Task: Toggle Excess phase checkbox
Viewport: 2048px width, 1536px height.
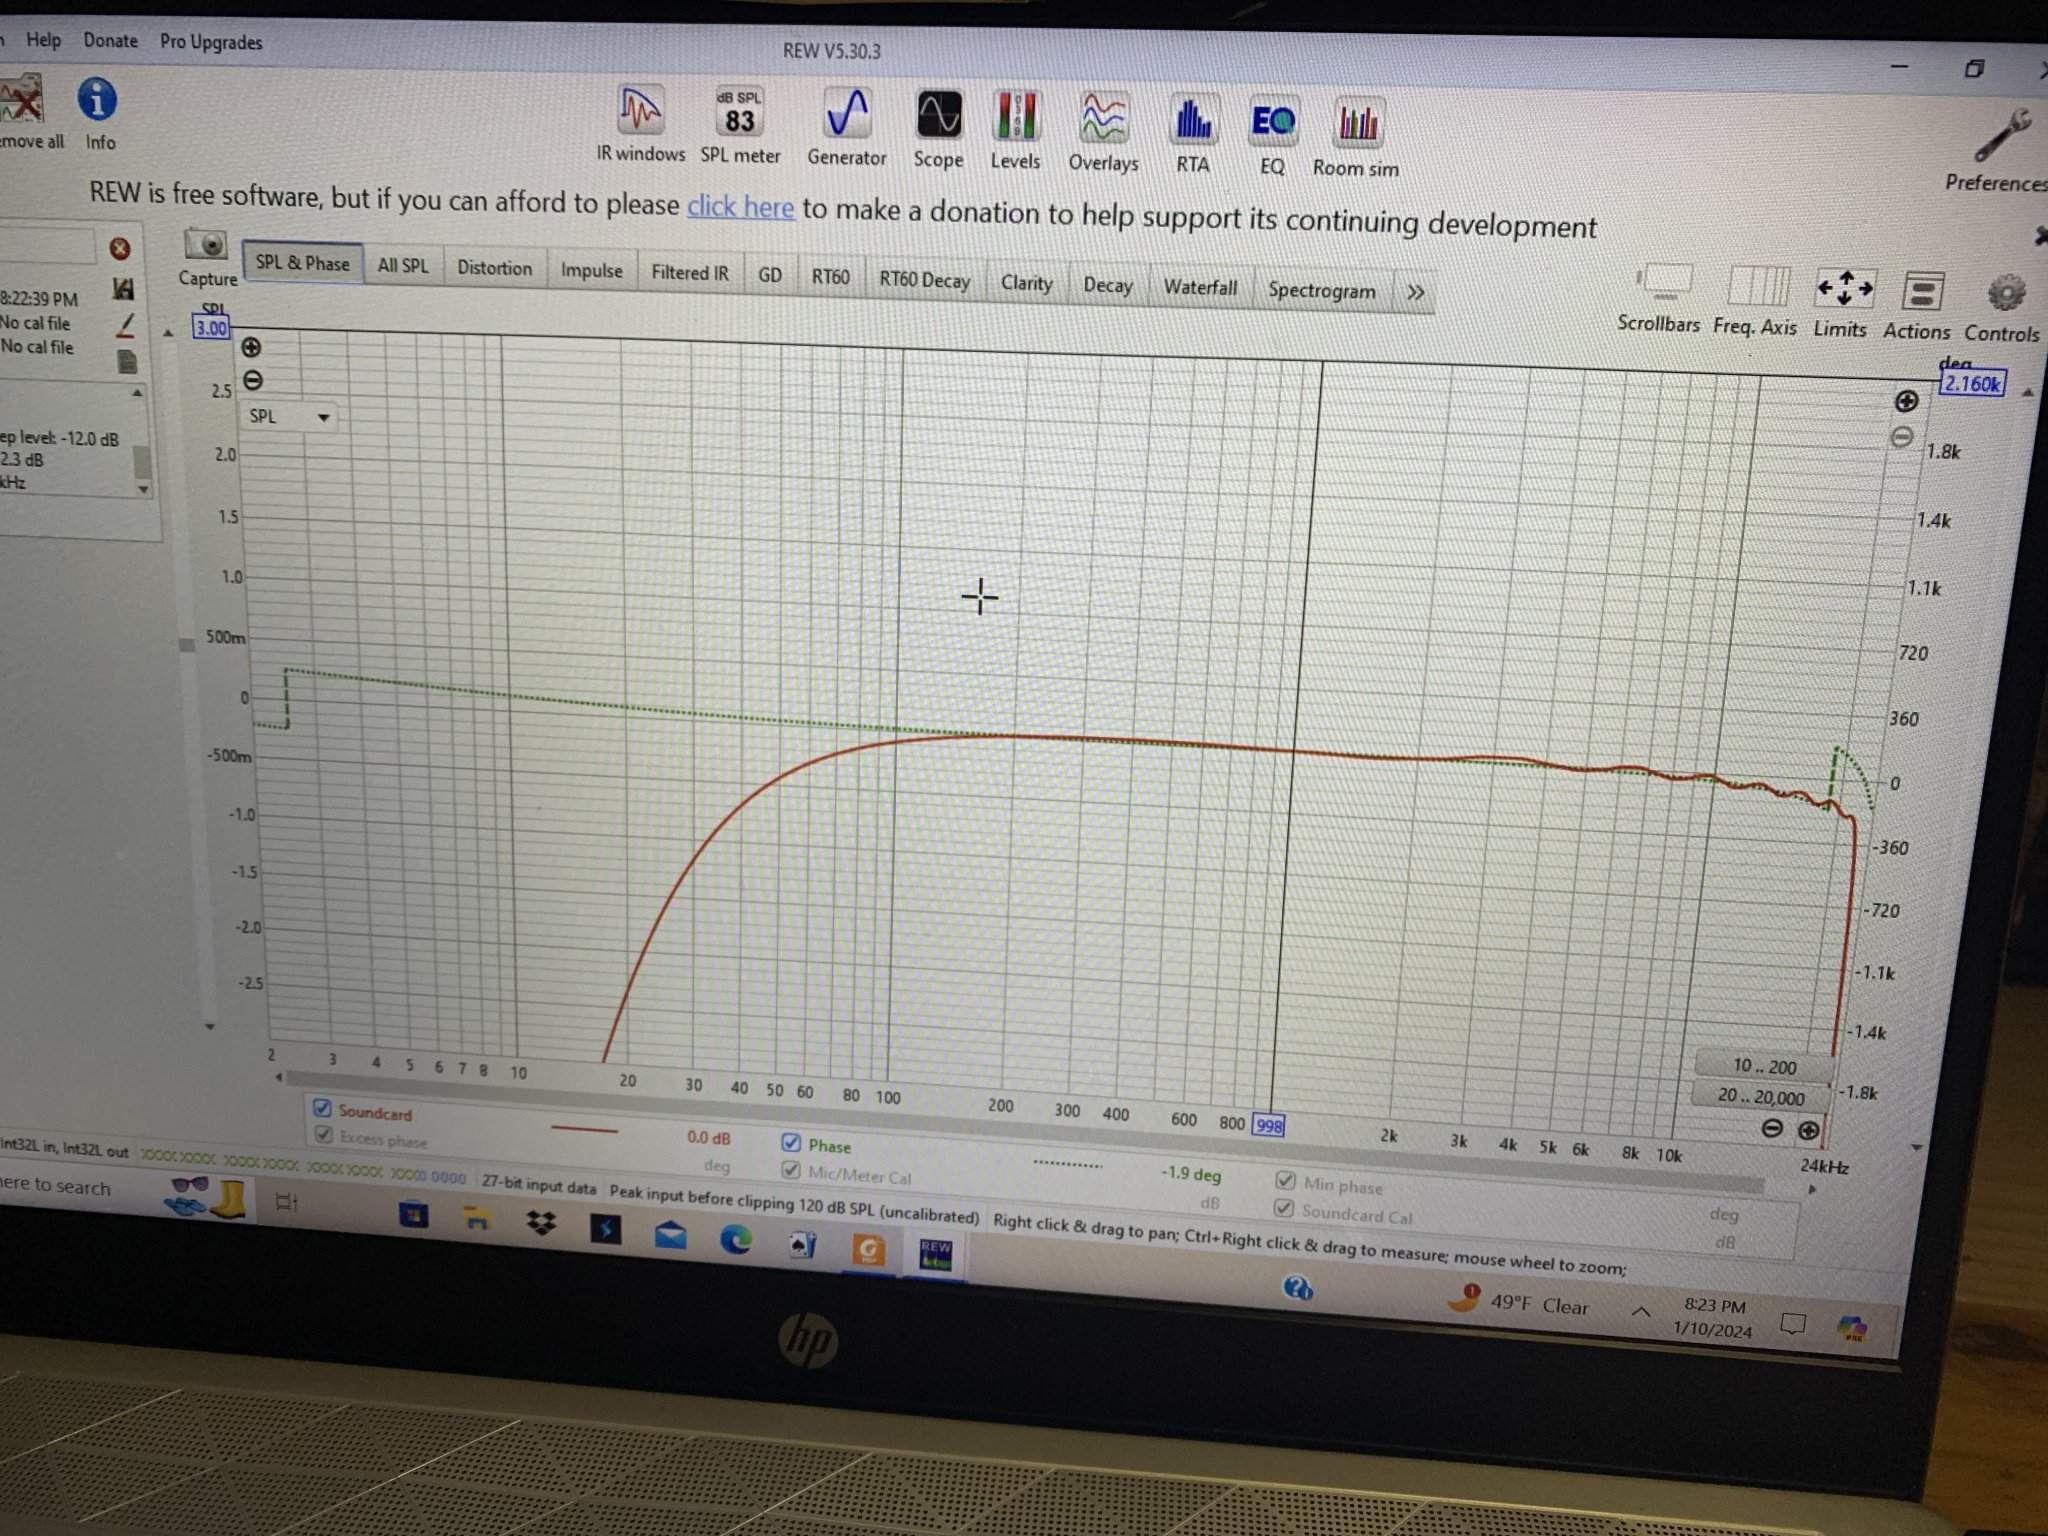Action: [x=323, y=1134]
